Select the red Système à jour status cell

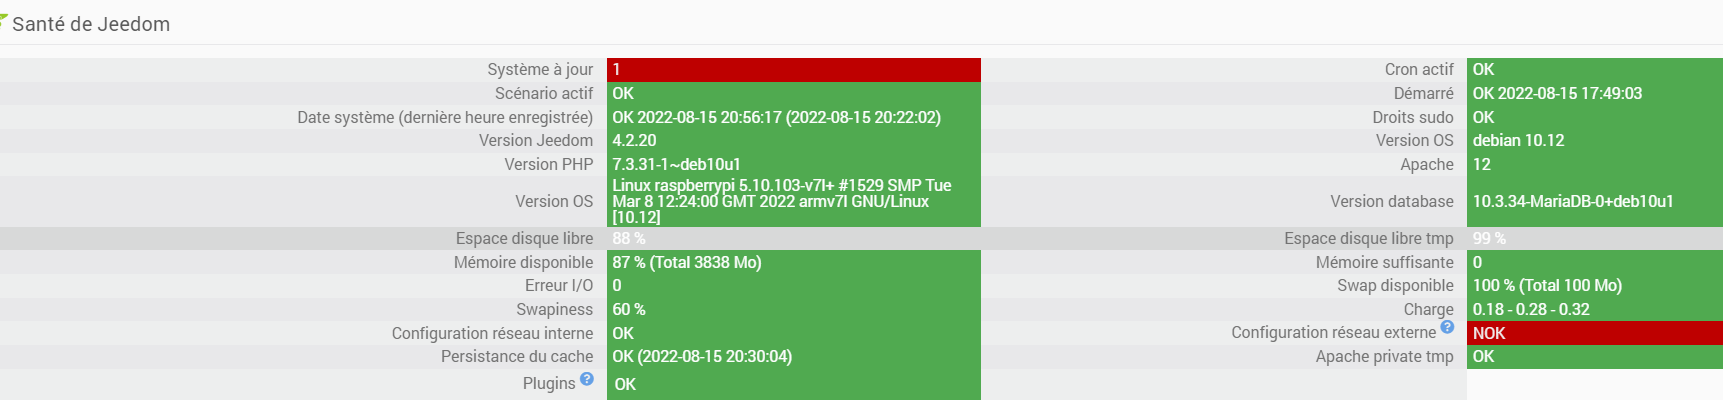click(793, 70)
